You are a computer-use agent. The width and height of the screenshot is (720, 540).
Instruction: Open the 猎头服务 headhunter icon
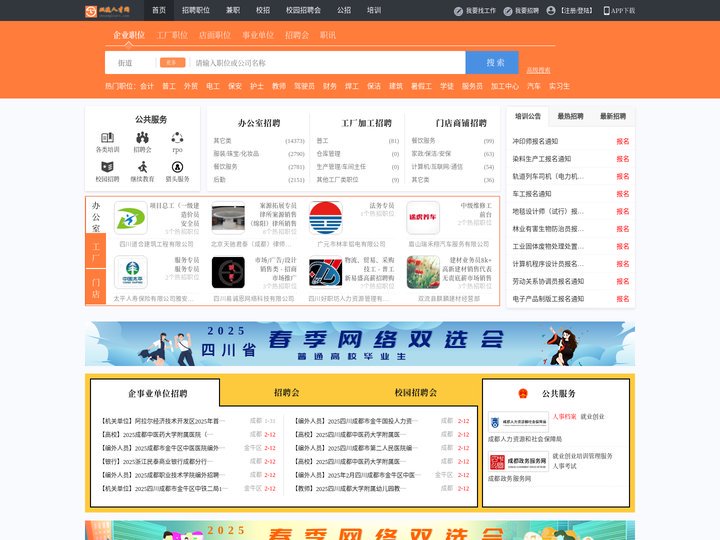[177, 167]
